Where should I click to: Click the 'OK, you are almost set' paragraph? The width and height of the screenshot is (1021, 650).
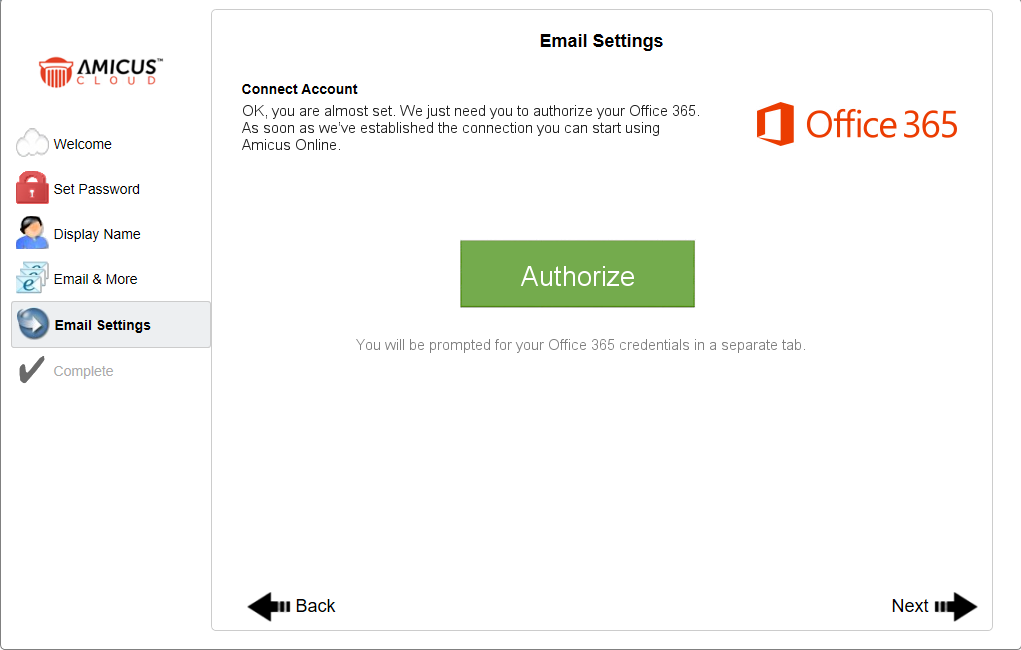471,128
